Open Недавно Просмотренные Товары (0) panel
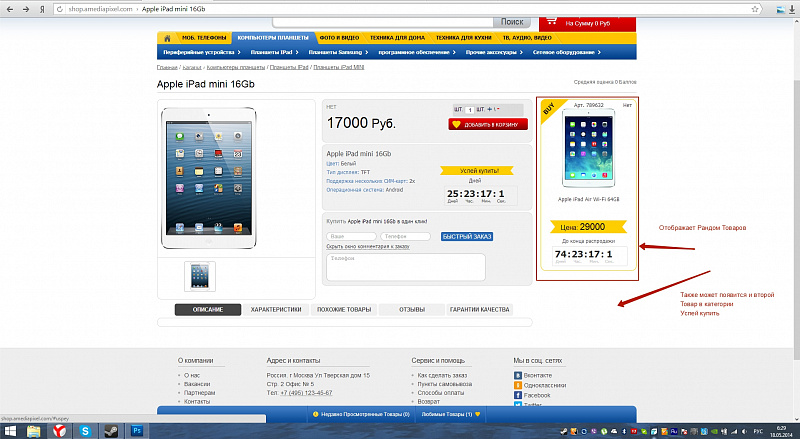This screenshot has width=800, height=439. 361,414
